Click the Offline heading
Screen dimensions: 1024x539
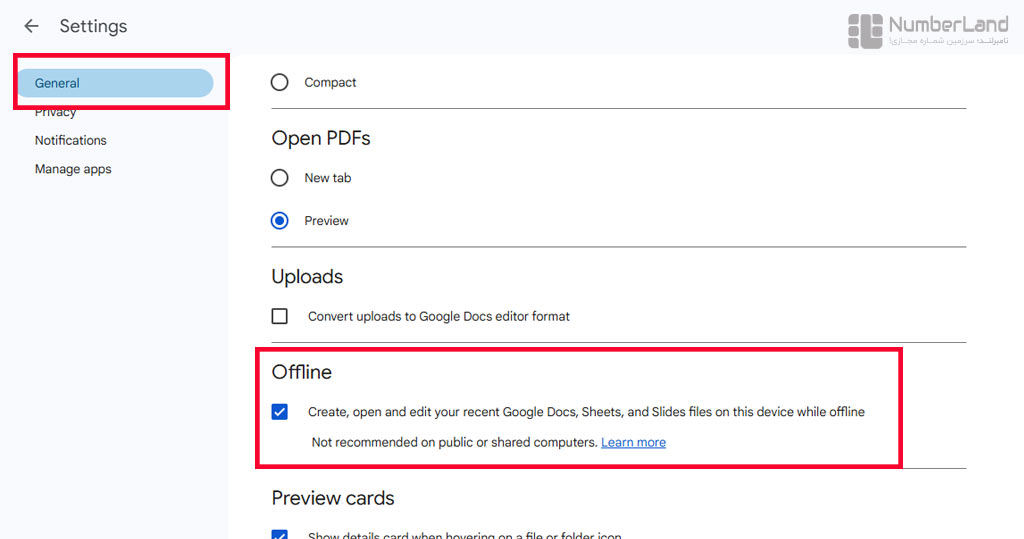[x=302, y=372]
